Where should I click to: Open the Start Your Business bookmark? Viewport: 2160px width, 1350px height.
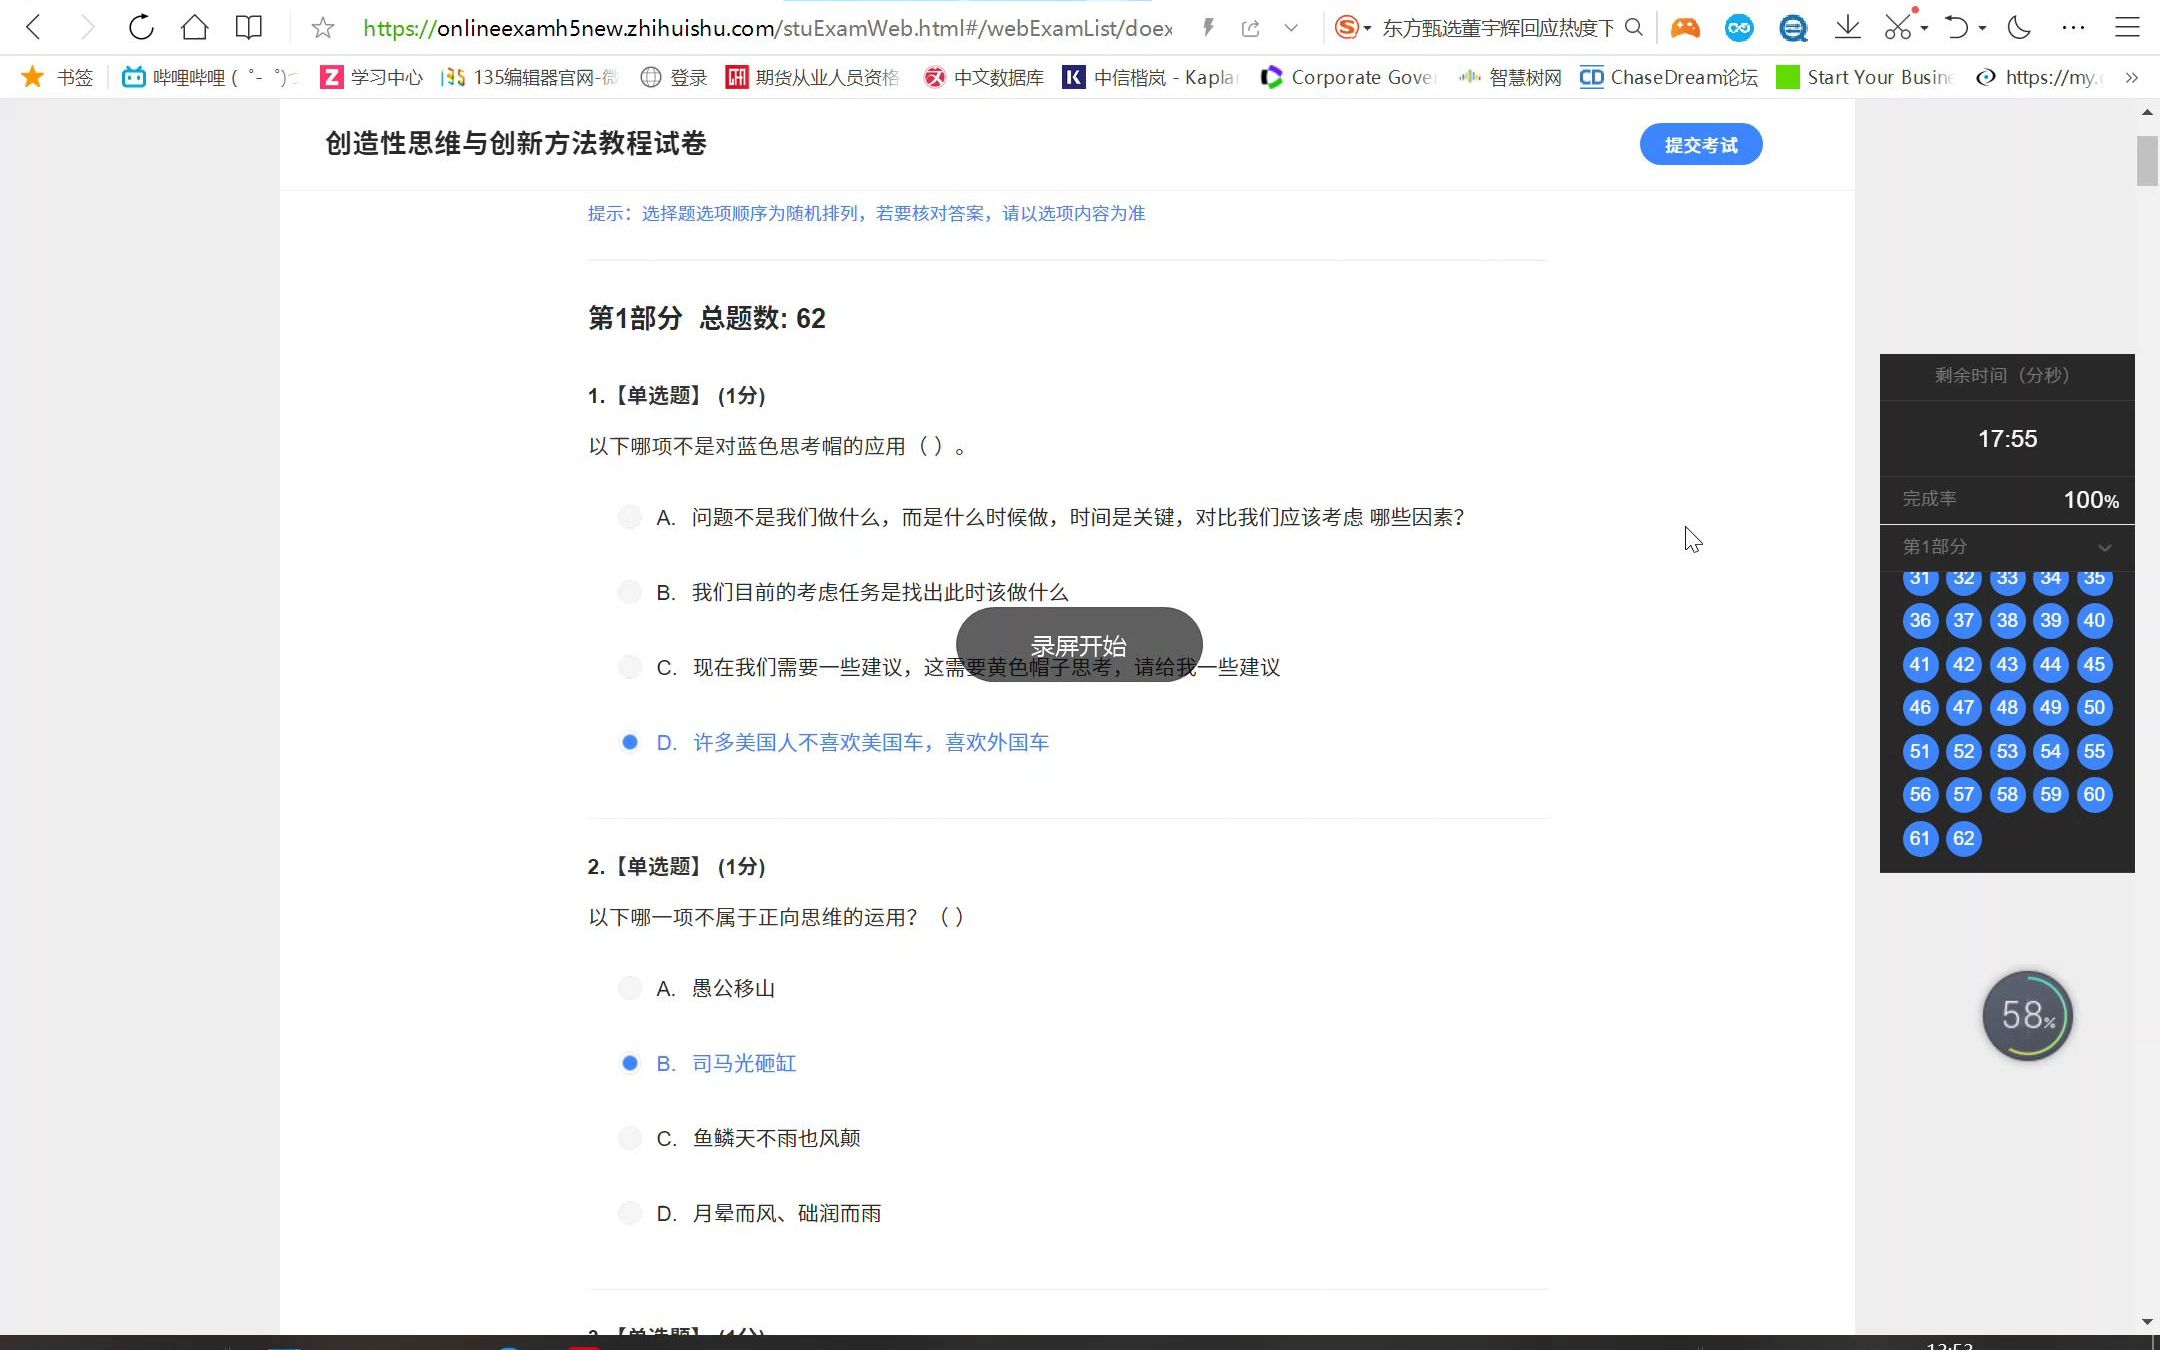(x=1864, y=77)
